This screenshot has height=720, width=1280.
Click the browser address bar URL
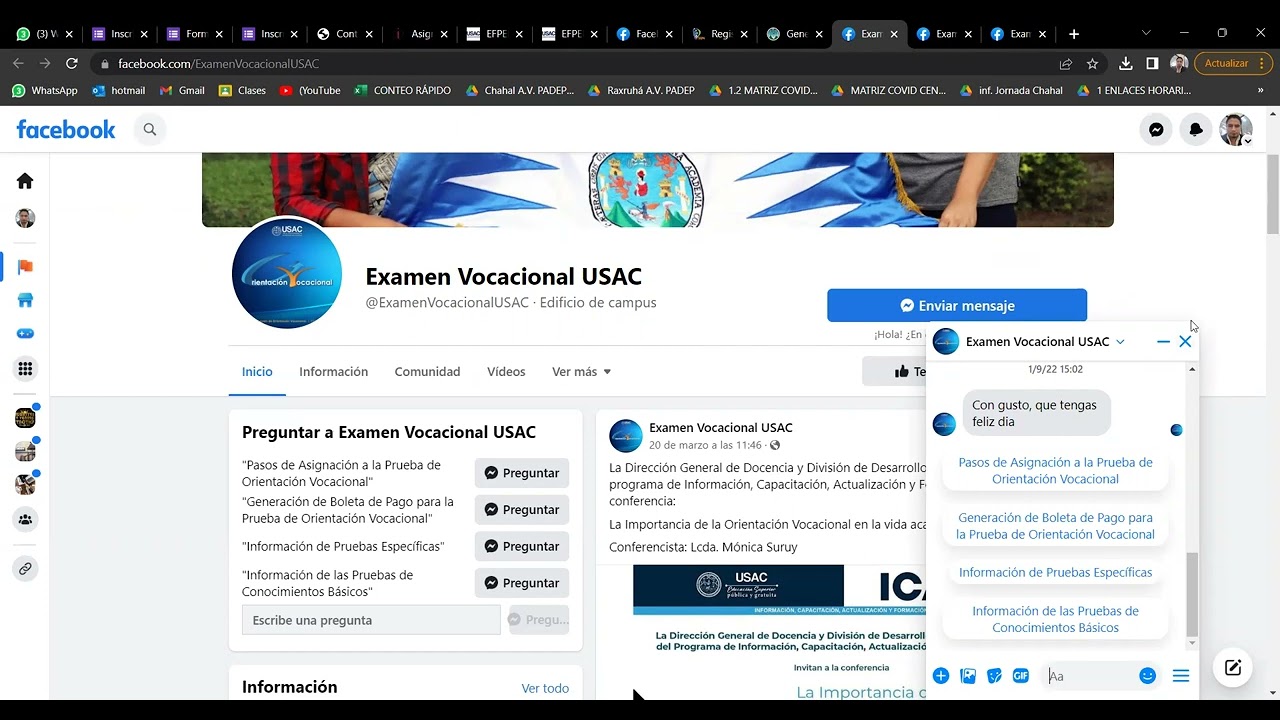point(219,63)
